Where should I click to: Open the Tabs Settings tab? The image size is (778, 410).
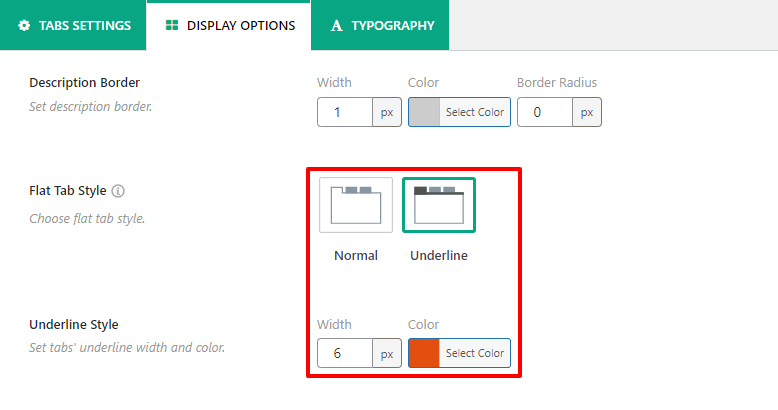(x=74, y=25)
